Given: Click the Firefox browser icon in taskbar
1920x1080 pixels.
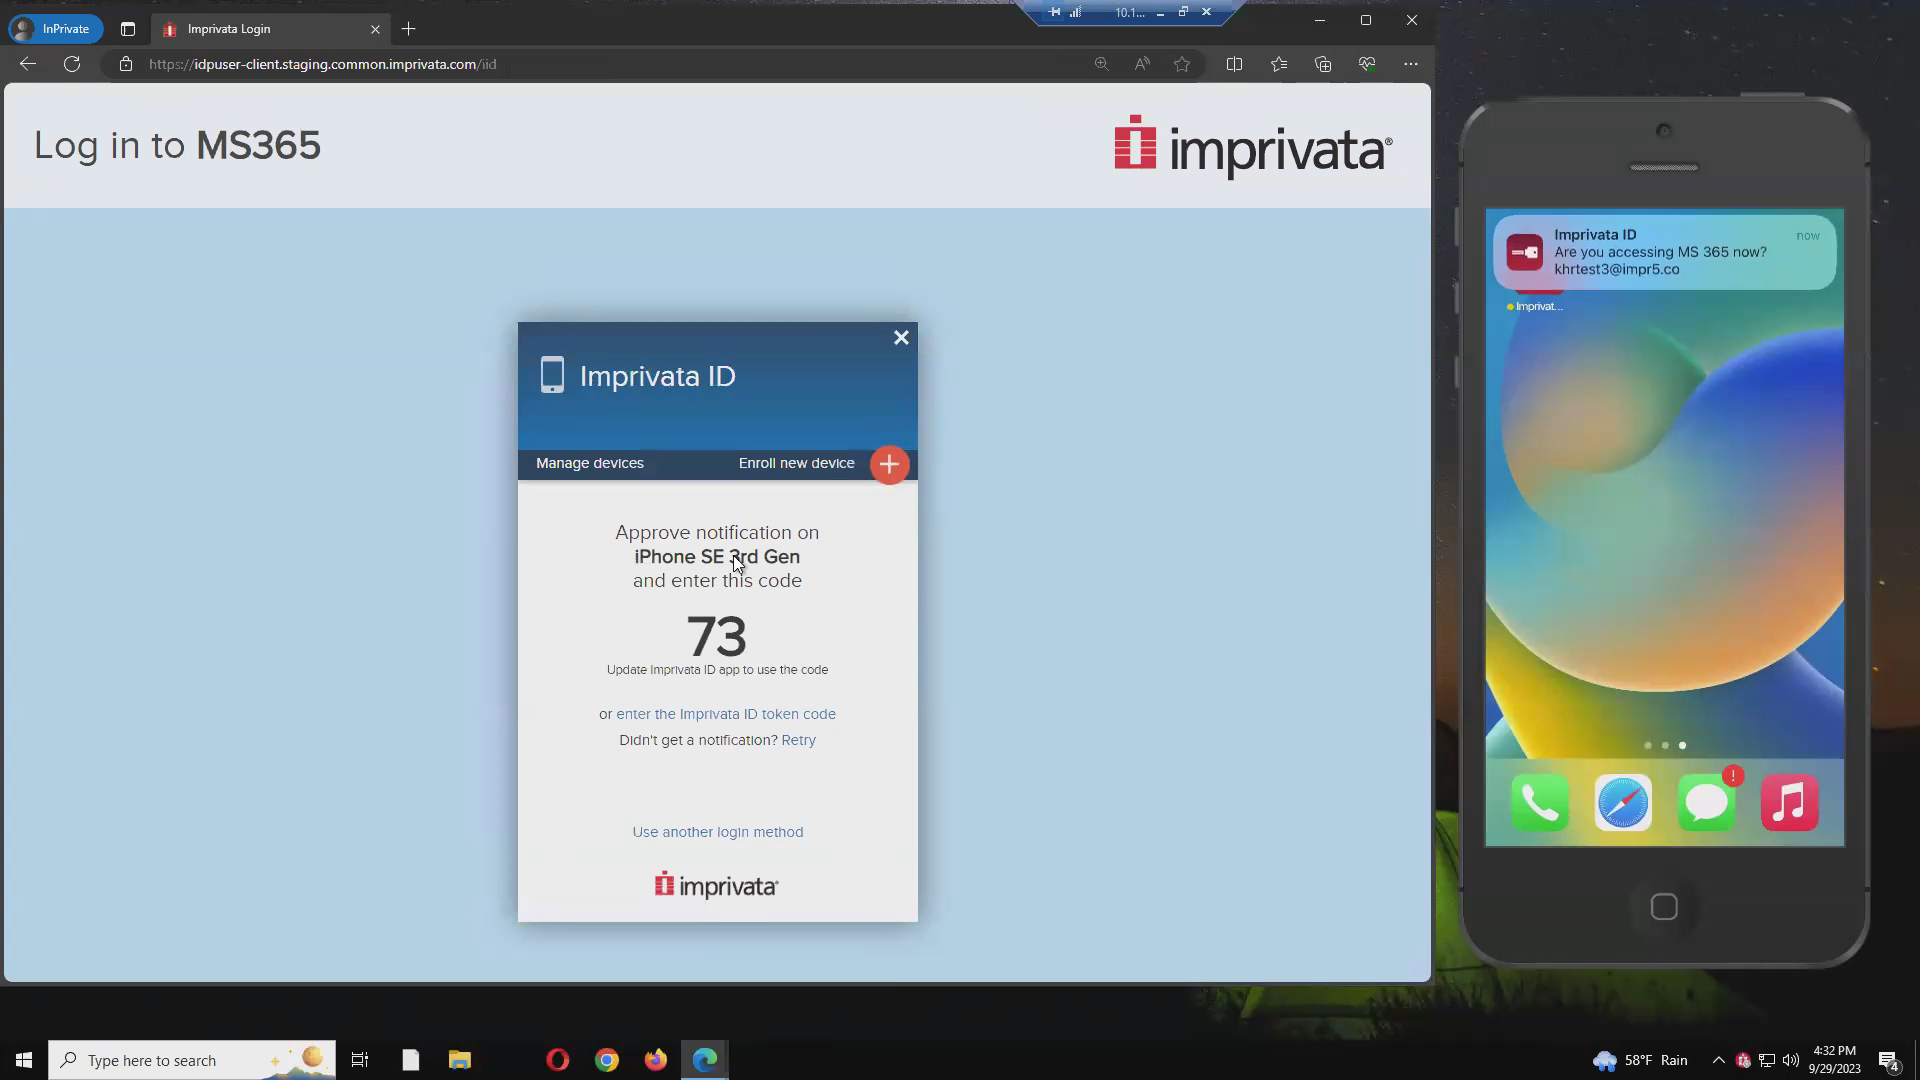Looking at the screenshot, I should [x=657, y=1059].
